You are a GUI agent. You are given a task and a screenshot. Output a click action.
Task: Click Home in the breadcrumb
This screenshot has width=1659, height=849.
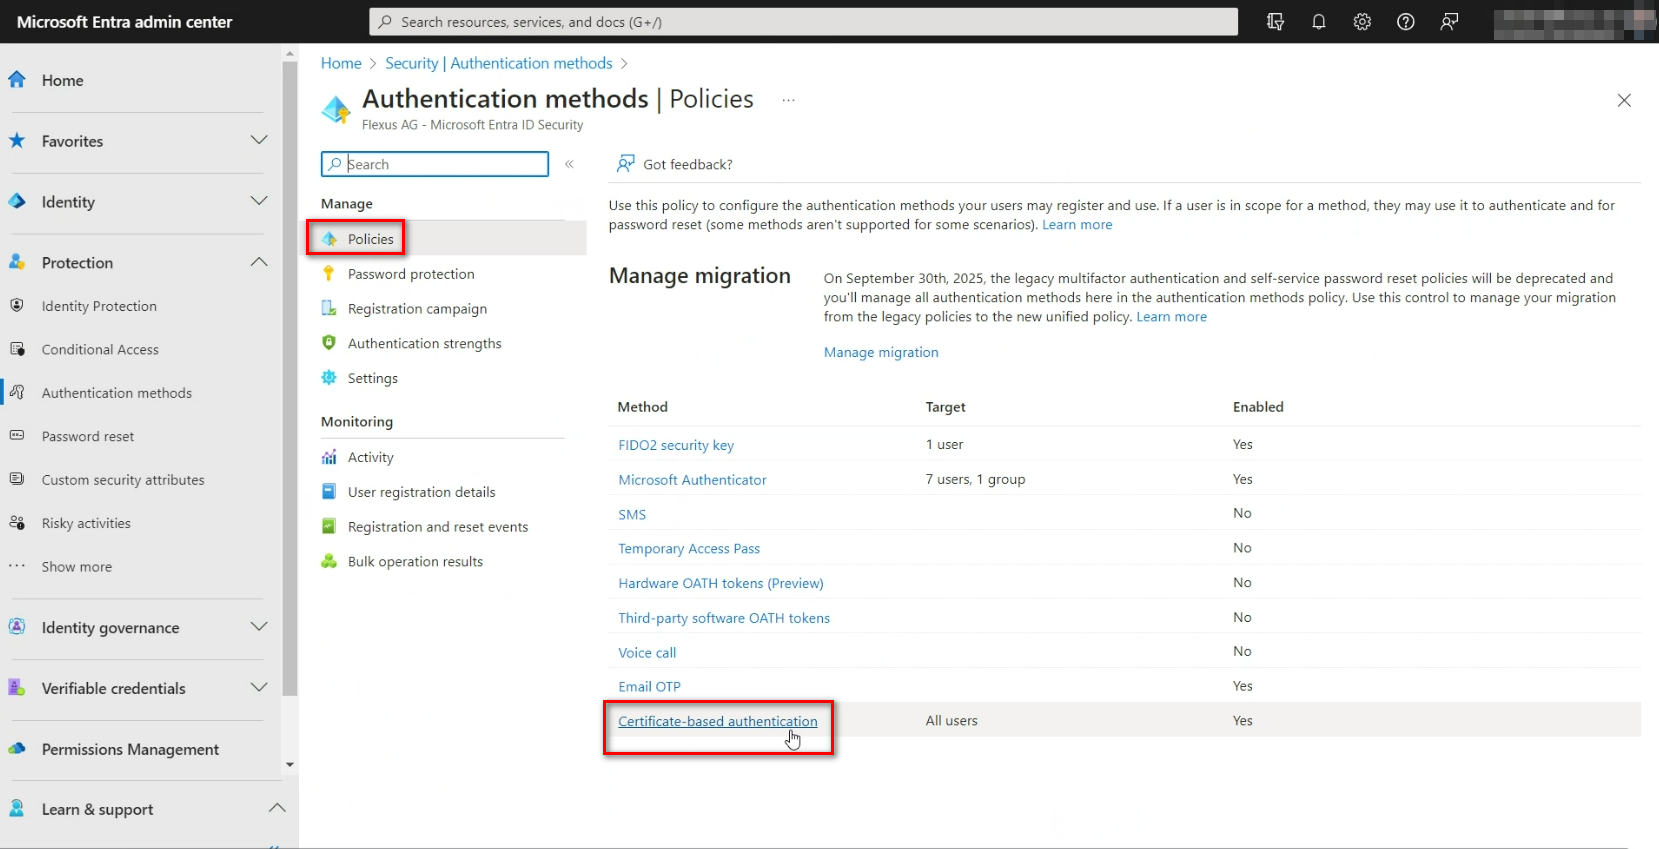(341, 63)
